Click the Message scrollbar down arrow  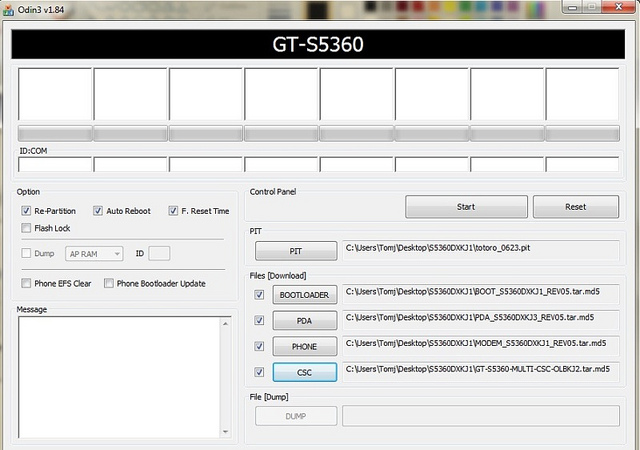tap(225, 432)
